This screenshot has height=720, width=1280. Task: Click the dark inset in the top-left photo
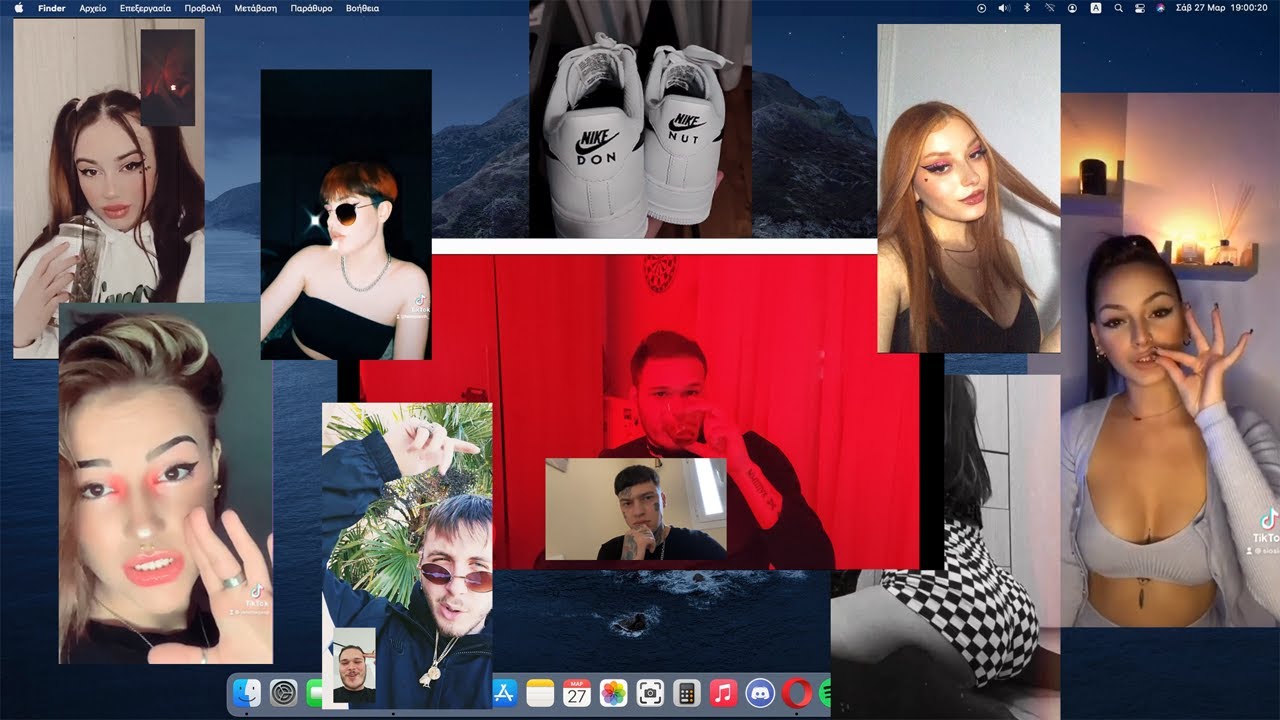pos(168,77)
